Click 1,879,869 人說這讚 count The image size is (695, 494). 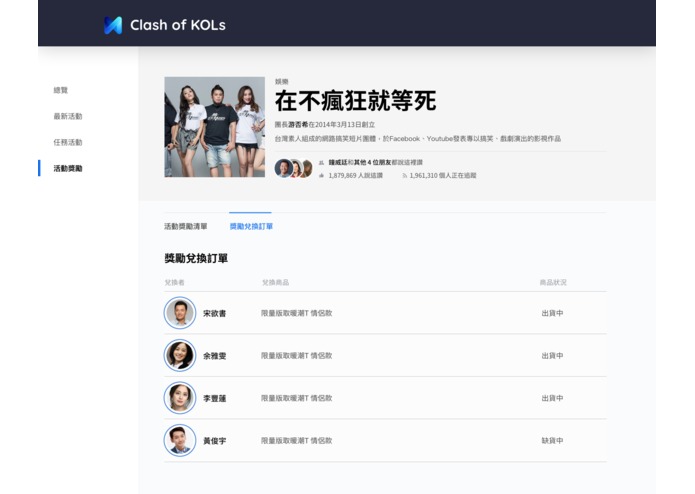point(355,176)
